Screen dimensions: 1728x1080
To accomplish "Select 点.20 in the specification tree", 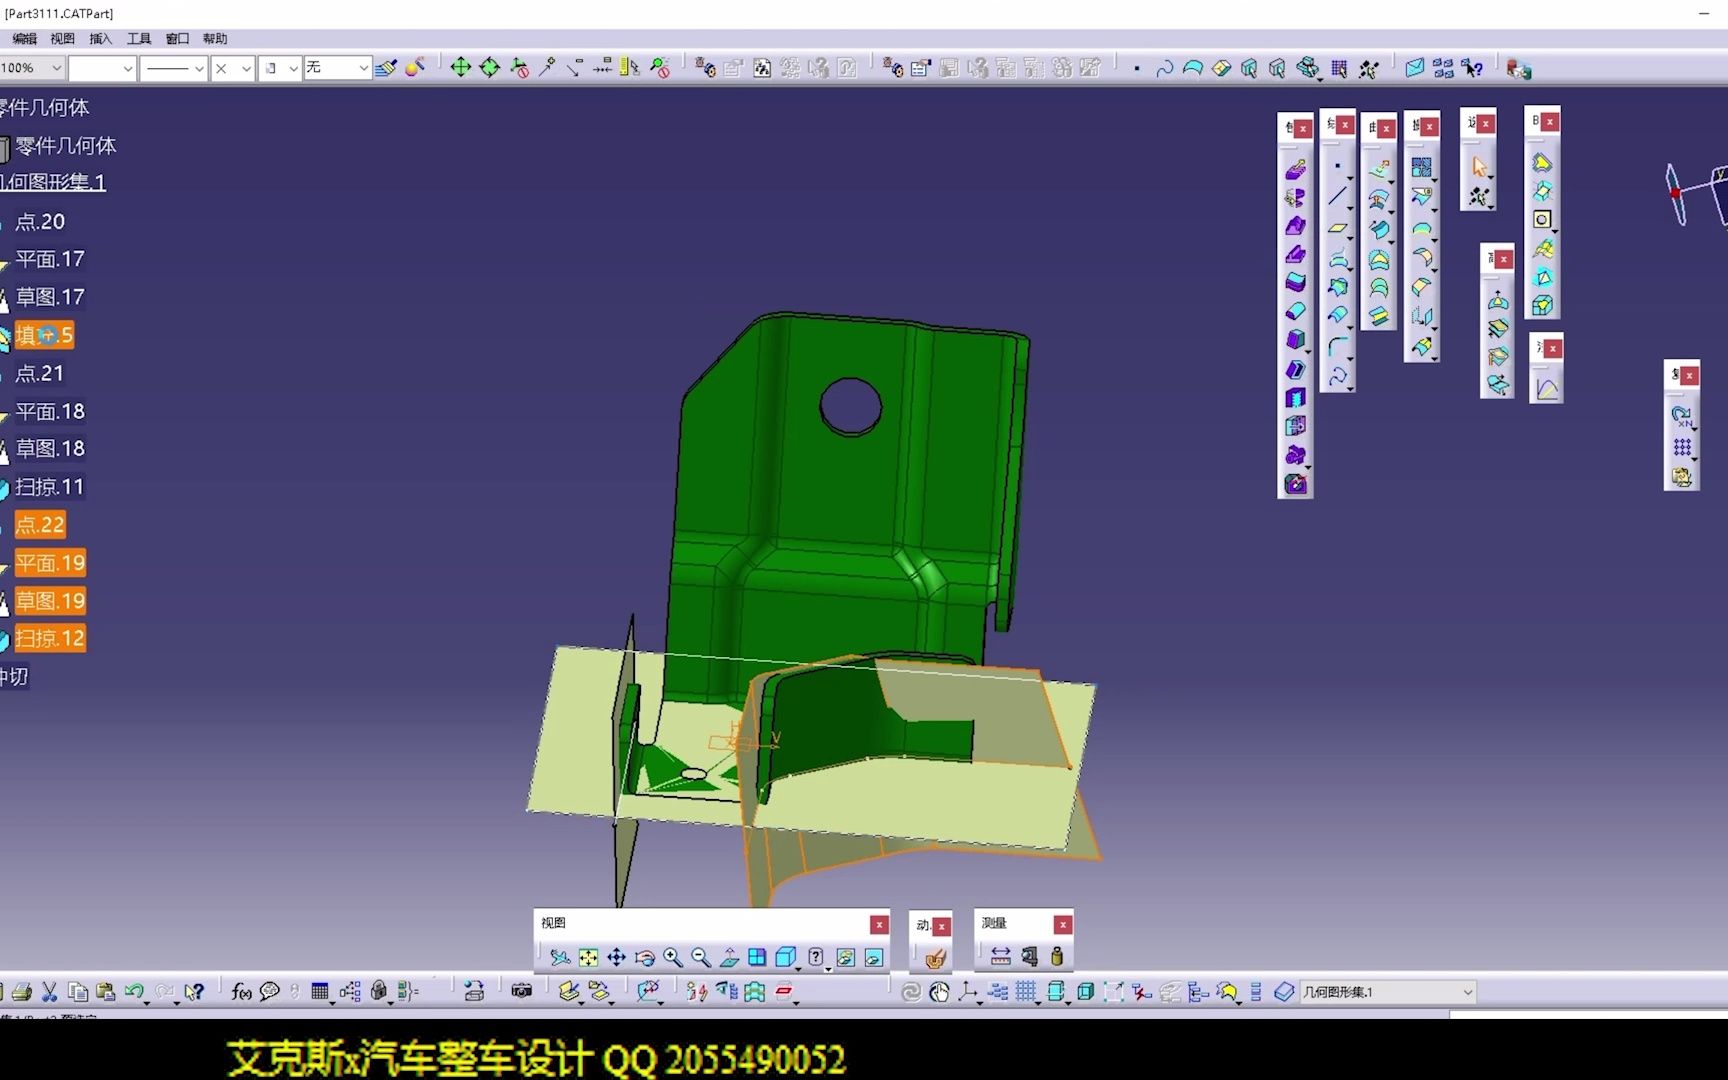I will click(x=40, y=222).
